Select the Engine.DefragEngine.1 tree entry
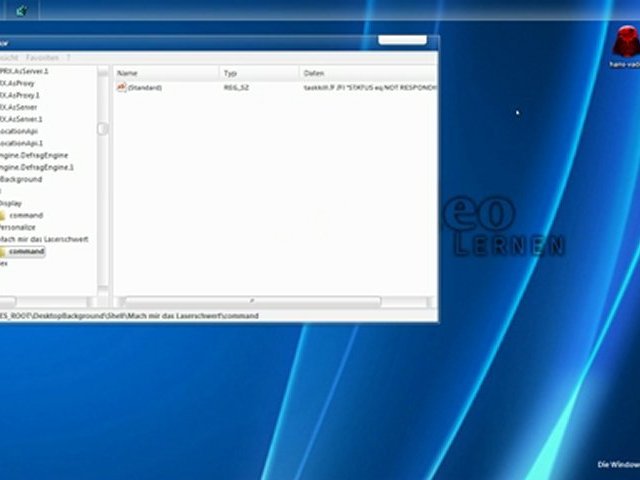 pos(37,168)
